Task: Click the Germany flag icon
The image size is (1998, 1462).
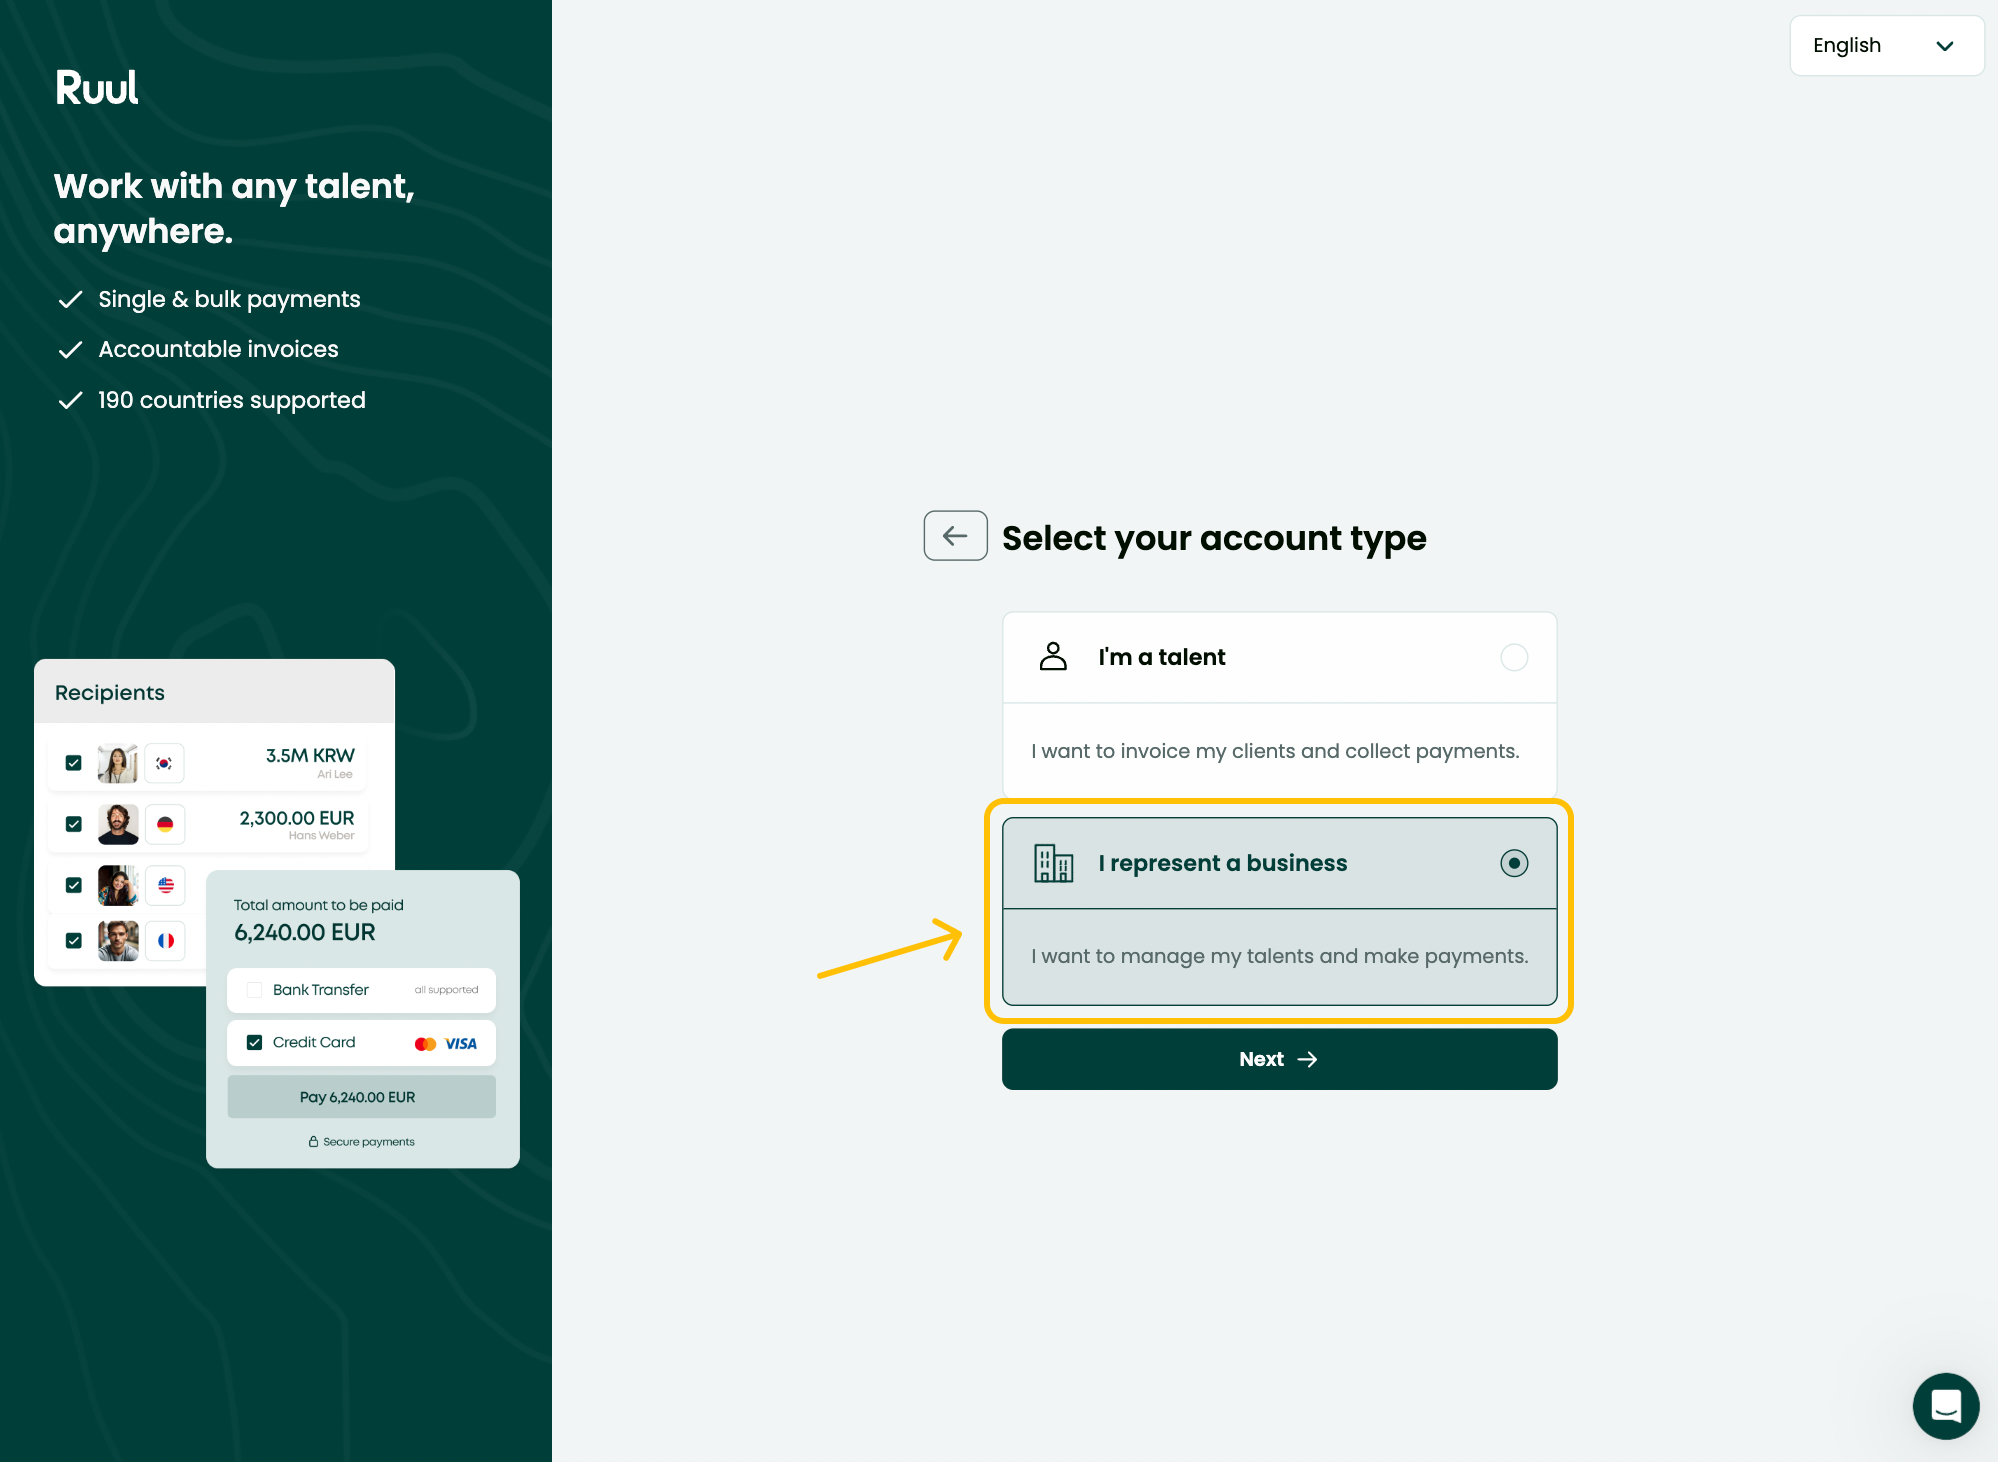Action: (165, 824)
